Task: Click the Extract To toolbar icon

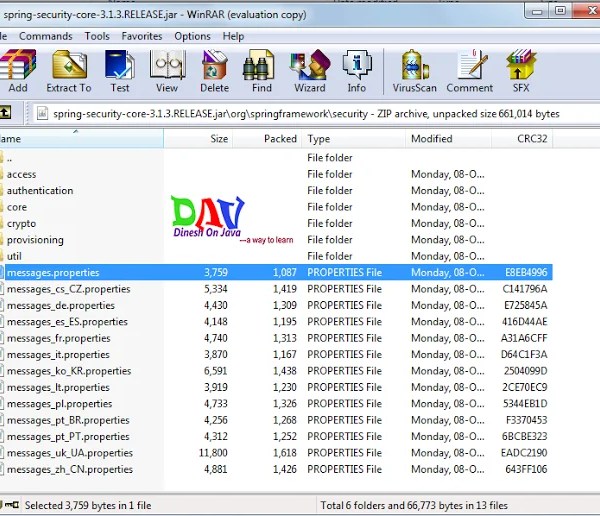Action: click(x=69, y=71)
